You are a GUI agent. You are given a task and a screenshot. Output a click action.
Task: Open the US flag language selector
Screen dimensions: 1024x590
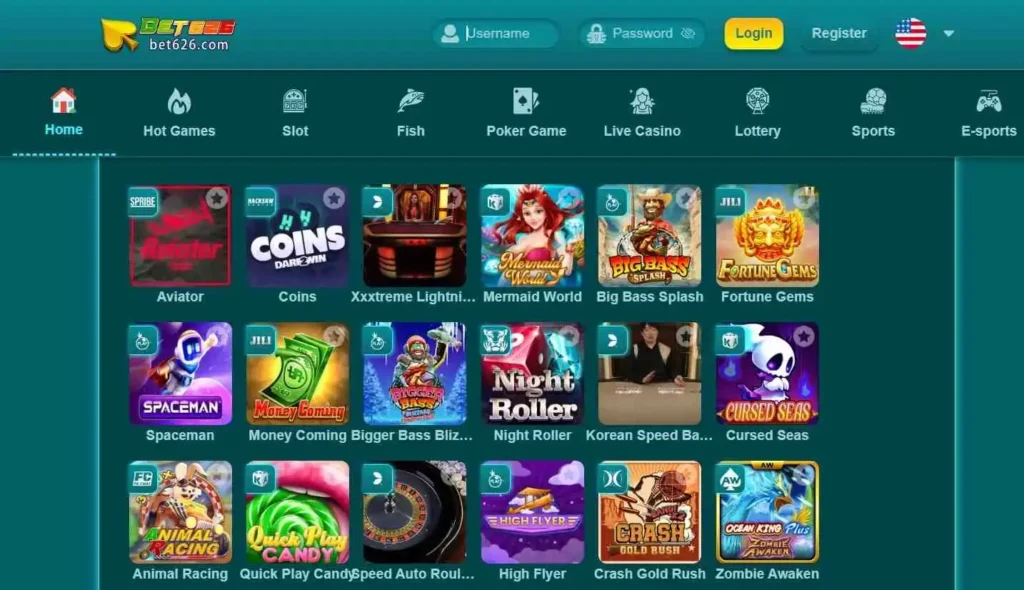[x=910, y=33]
